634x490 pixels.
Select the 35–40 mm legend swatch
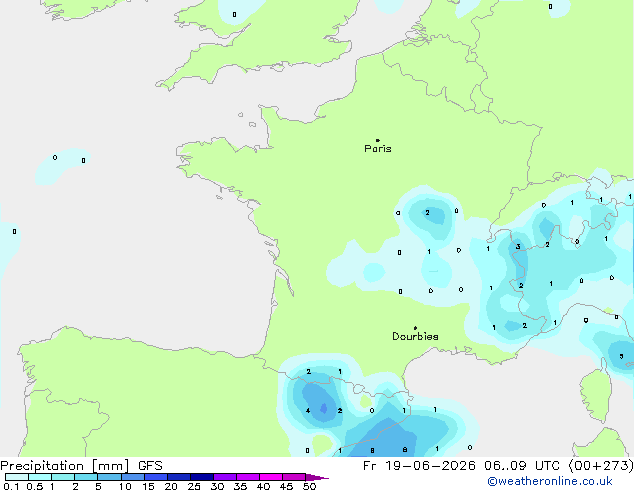point(248,477)
